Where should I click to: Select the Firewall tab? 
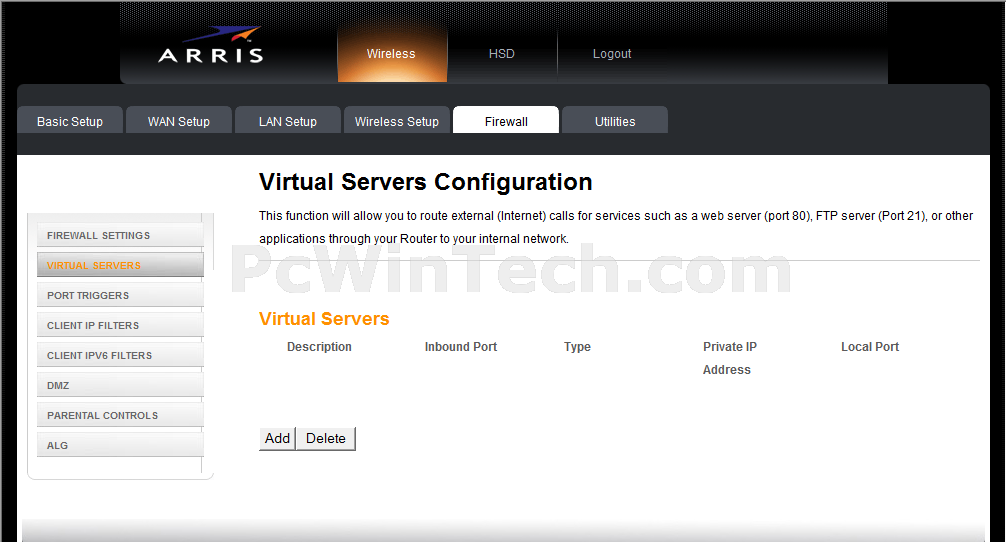click(x=506, y=121)
